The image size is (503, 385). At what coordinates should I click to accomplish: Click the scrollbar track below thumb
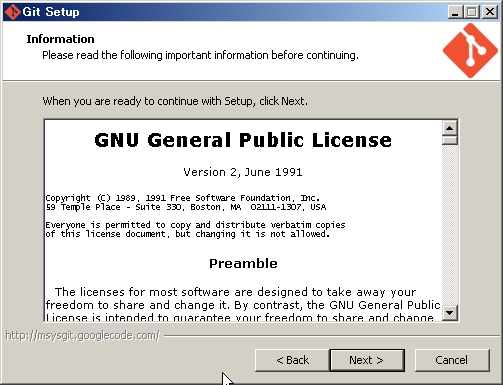[x=450, y=225]
